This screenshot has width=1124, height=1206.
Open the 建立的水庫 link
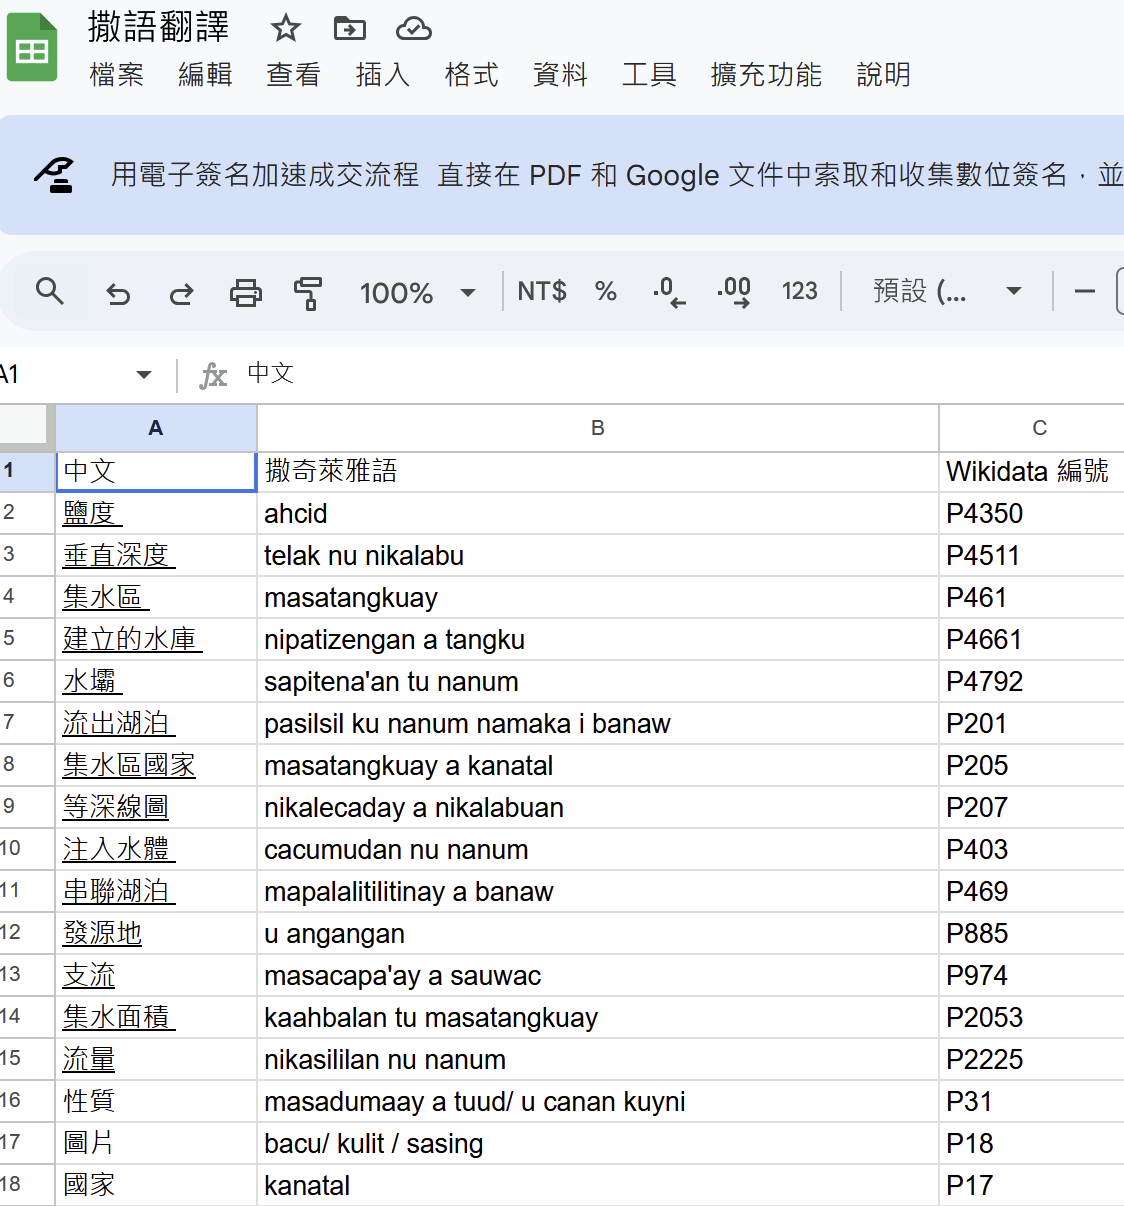(x=132, y=639)
